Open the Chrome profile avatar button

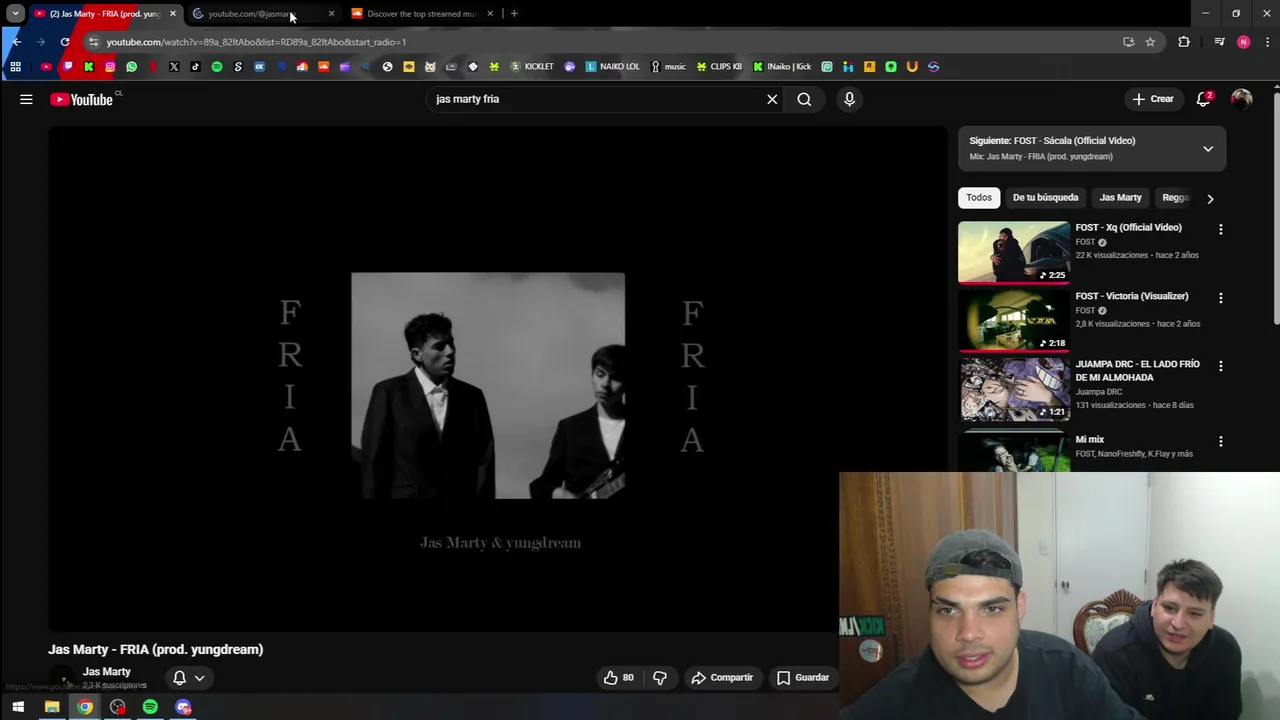coord(1243,42)
